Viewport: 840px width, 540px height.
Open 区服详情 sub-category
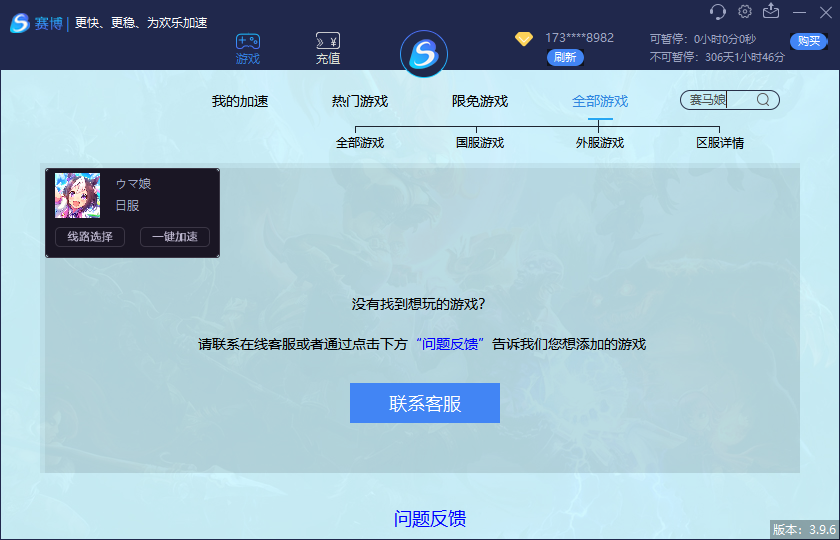tap(719, 143)
